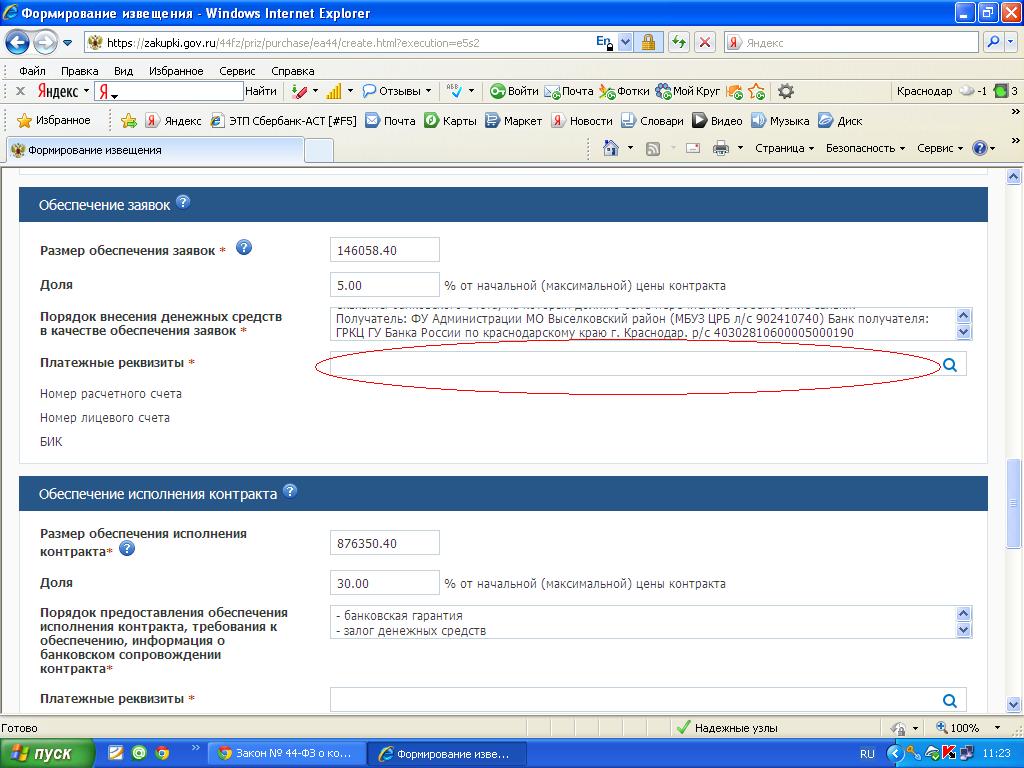1024x768 pixels.
Task: Click Kaspersky icon in system tray
Action: [948, 753]
